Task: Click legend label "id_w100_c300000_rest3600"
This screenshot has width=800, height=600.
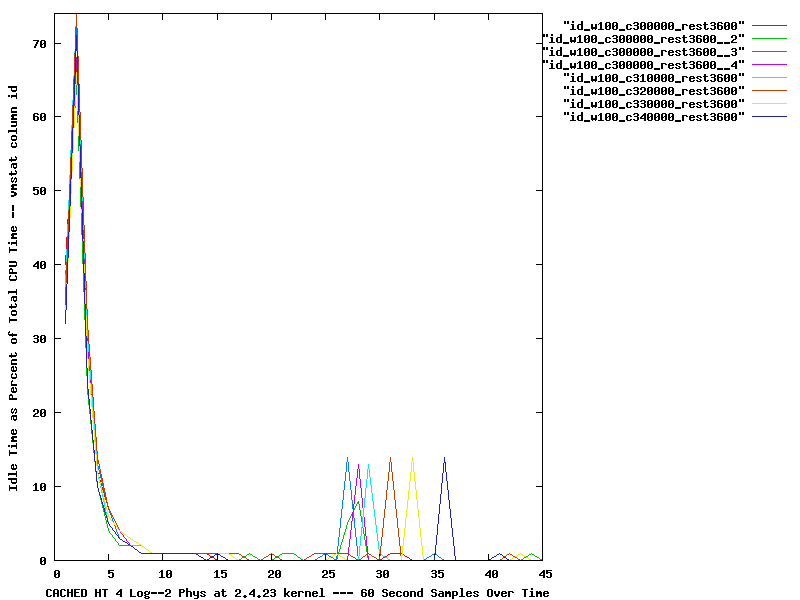Action: point(654,26)
